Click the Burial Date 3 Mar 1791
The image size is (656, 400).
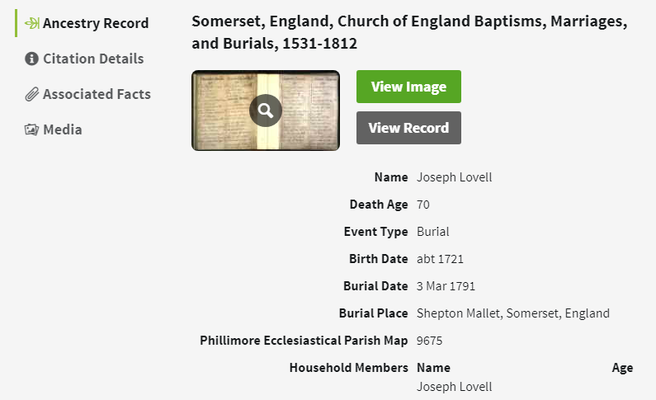coord(446,286)
